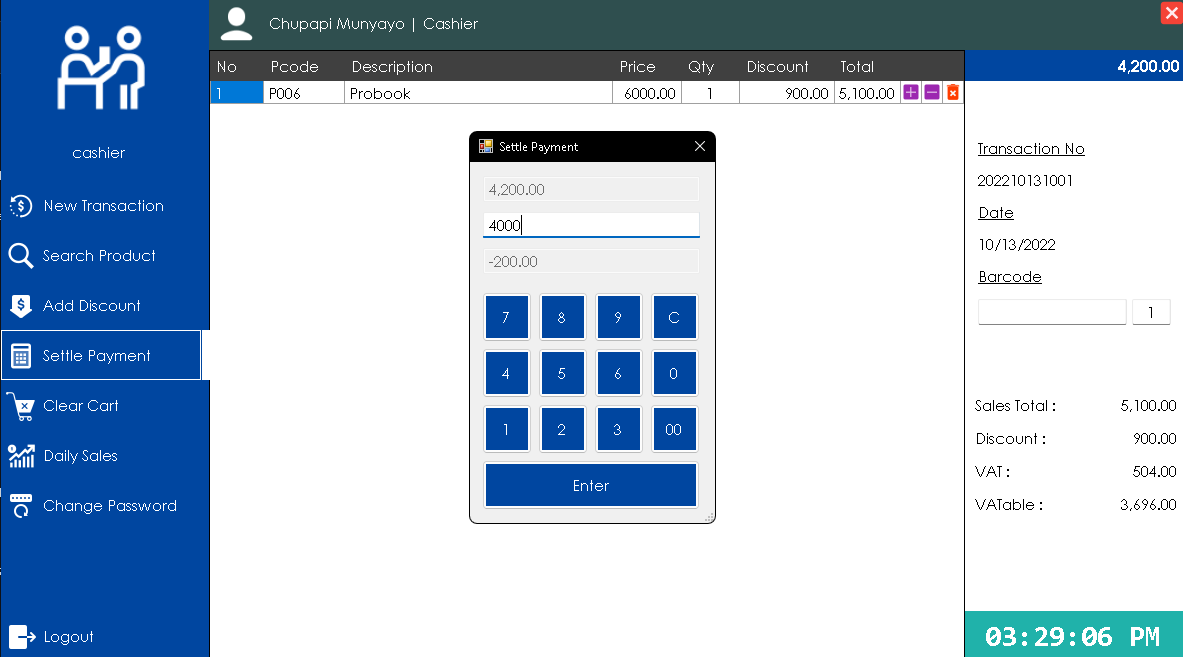Click the Description column header

(x=392, y=67)
